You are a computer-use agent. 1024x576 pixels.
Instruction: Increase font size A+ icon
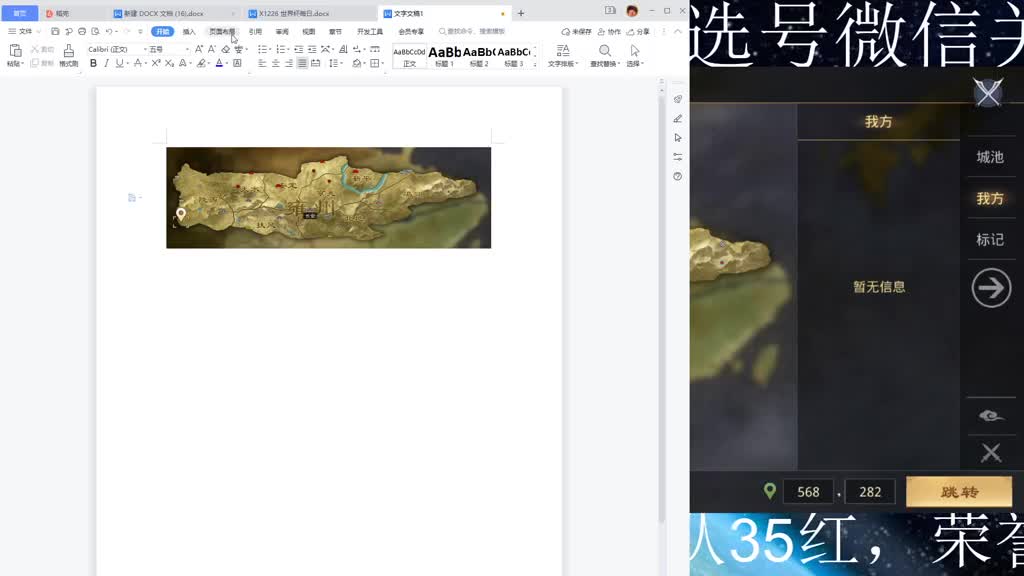click(x=199, y=49)
